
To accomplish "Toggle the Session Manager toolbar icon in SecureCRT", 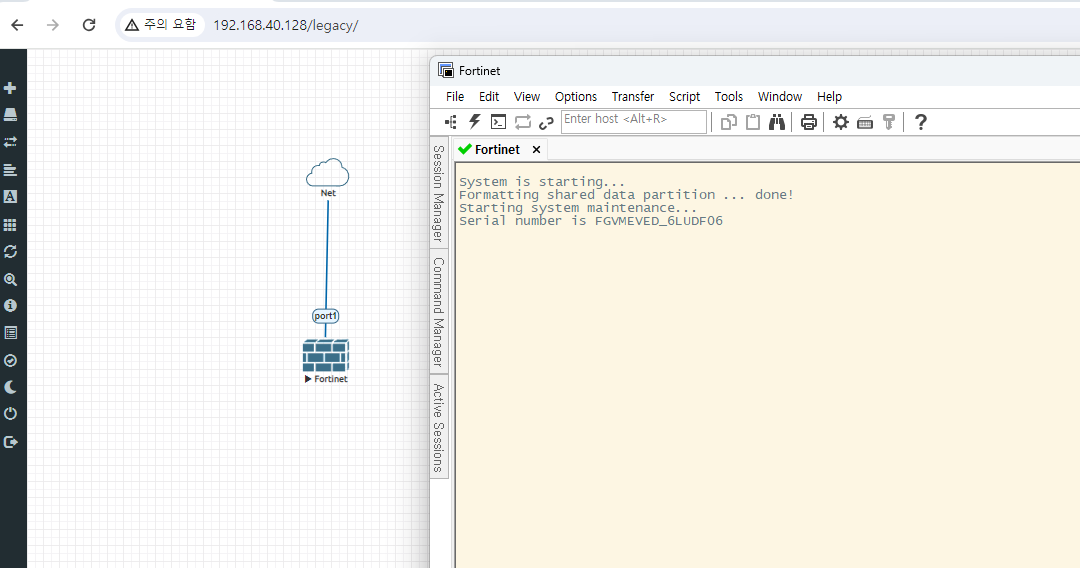I will pyautogui.click(x=450, y=123).
